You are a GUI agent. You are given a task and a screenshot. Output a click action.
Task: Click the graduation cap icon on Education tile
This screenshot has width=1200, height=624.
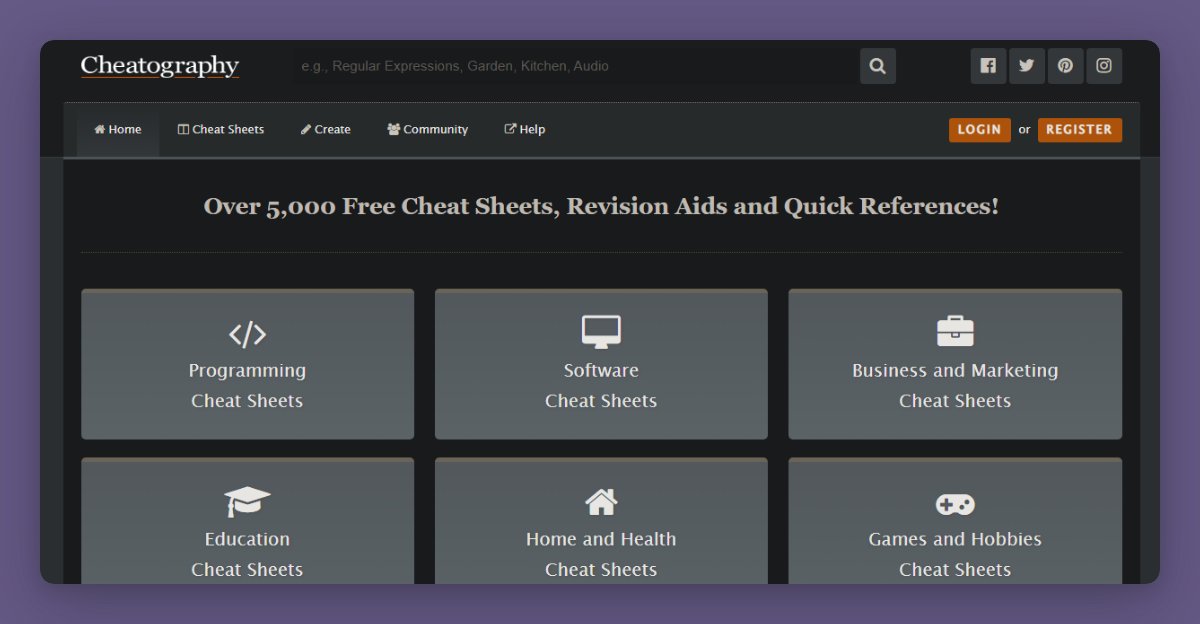pyautogui.click(x=247, y=500)
